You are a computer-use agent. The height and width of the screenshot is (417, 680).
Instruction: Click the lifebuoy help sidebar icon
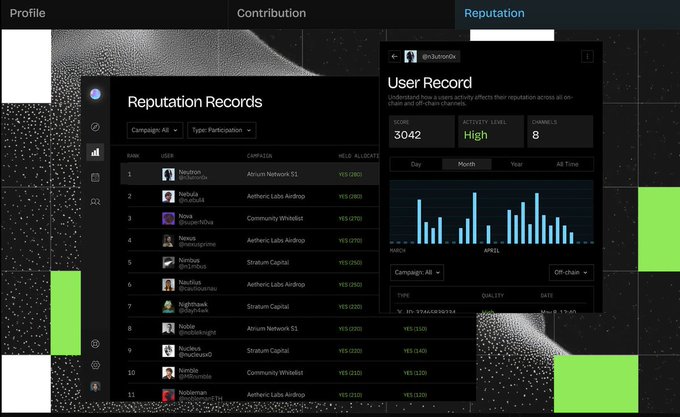pyautogui.click(x=95, y=344)
